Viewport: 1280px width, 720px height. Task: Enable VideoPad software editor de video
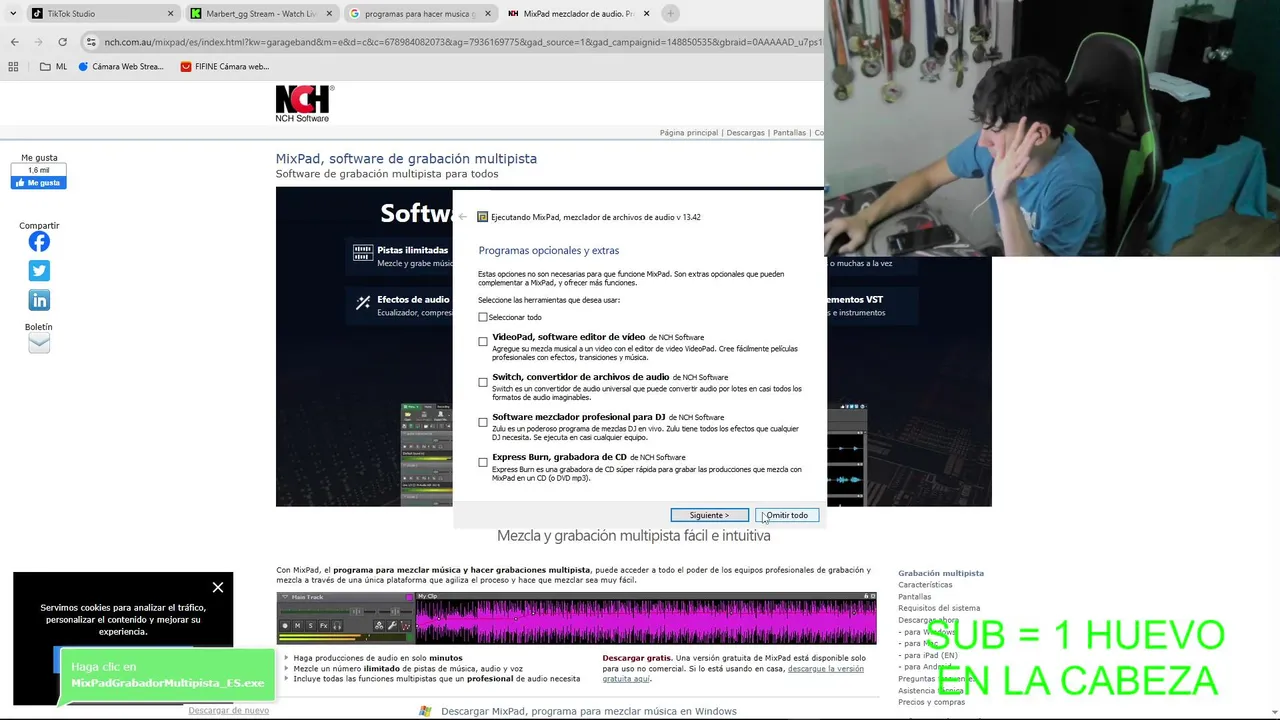(483, 342)
